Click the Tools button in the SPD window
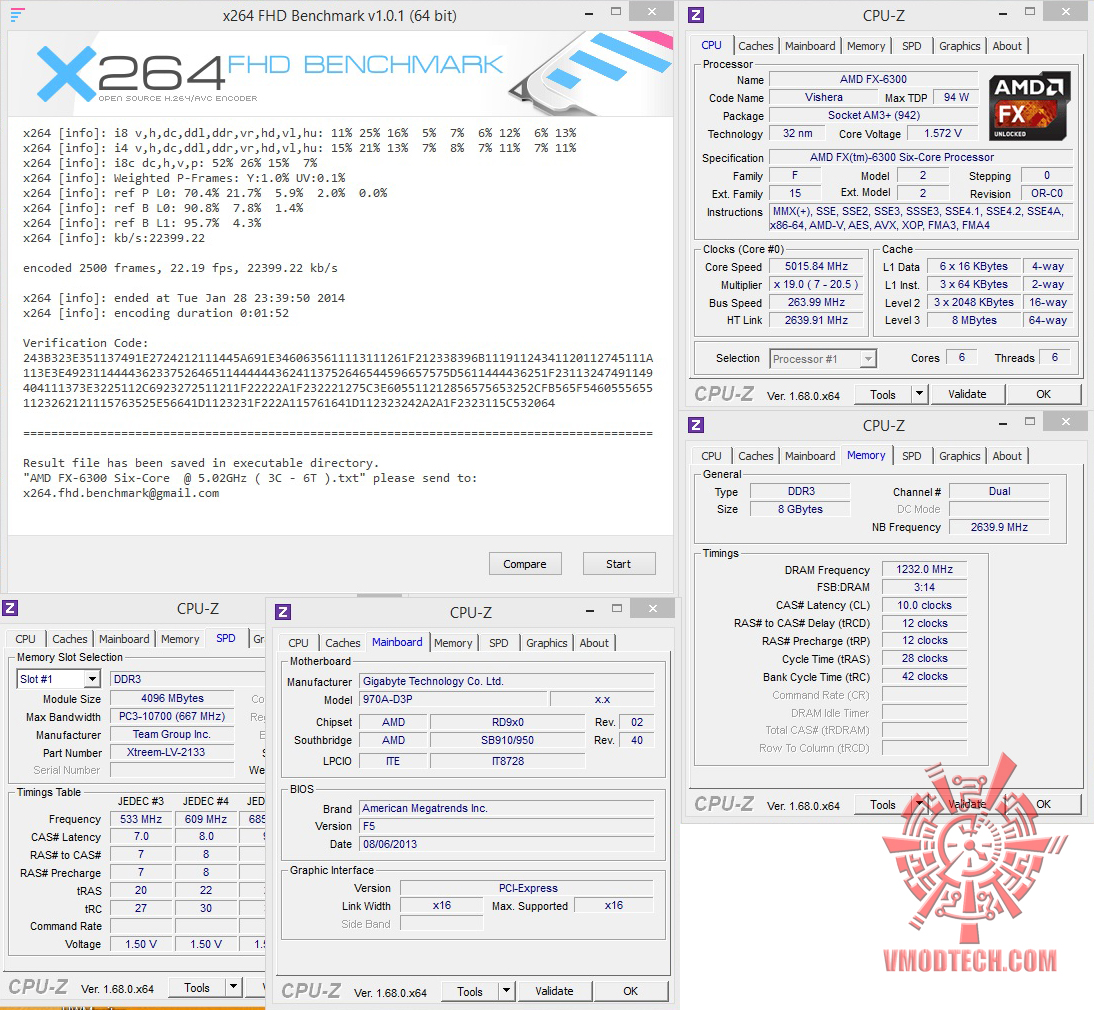Screen dimensions: 1094x1010 [197, 988]
